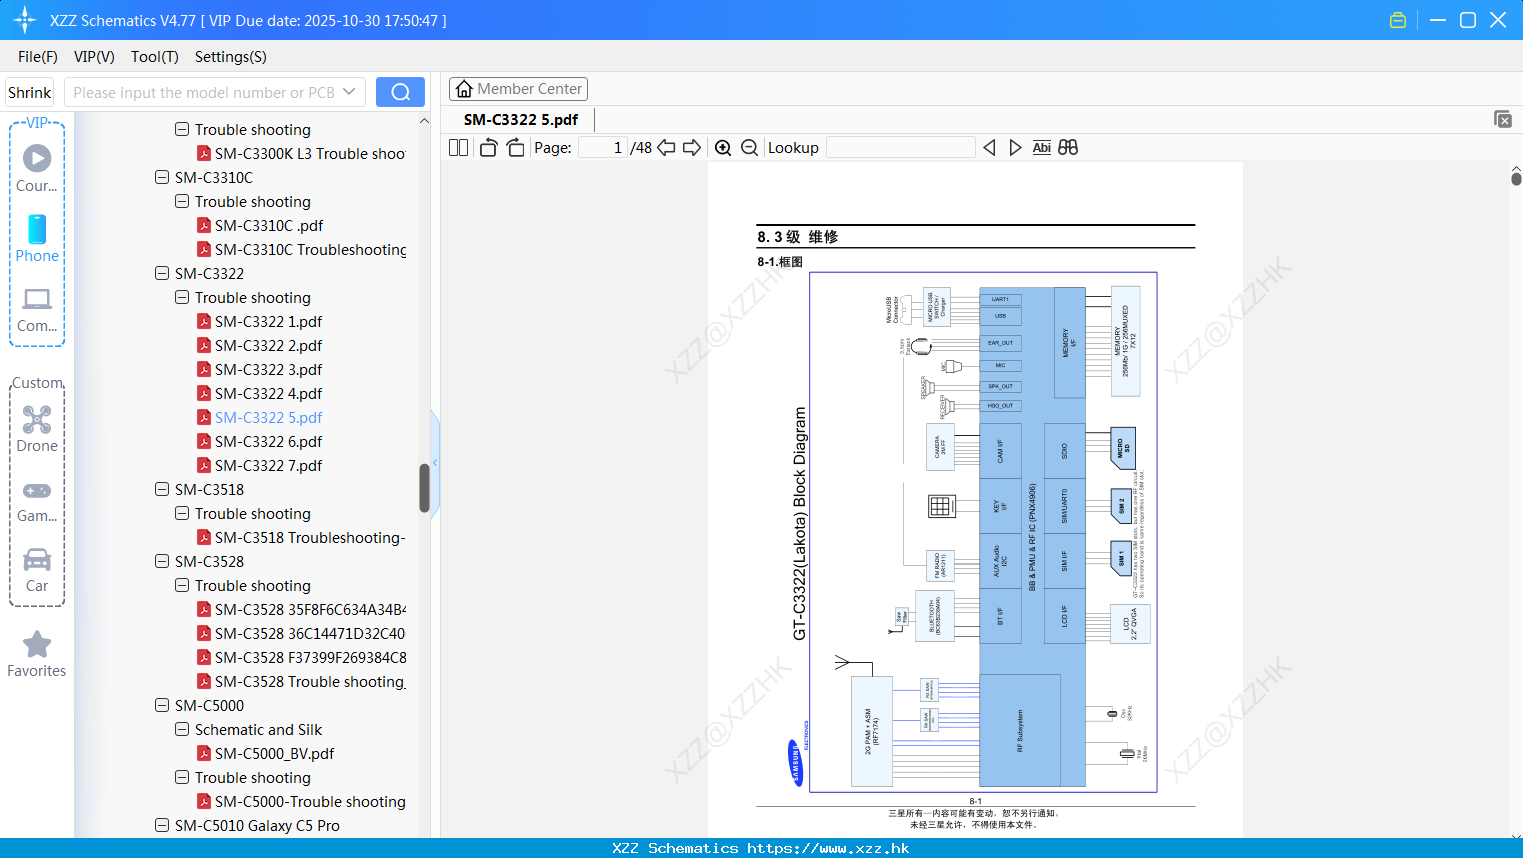Open the toolbox icon in title bar
This screenshot has width=1523, height=858.
(x=1398, y=20)
